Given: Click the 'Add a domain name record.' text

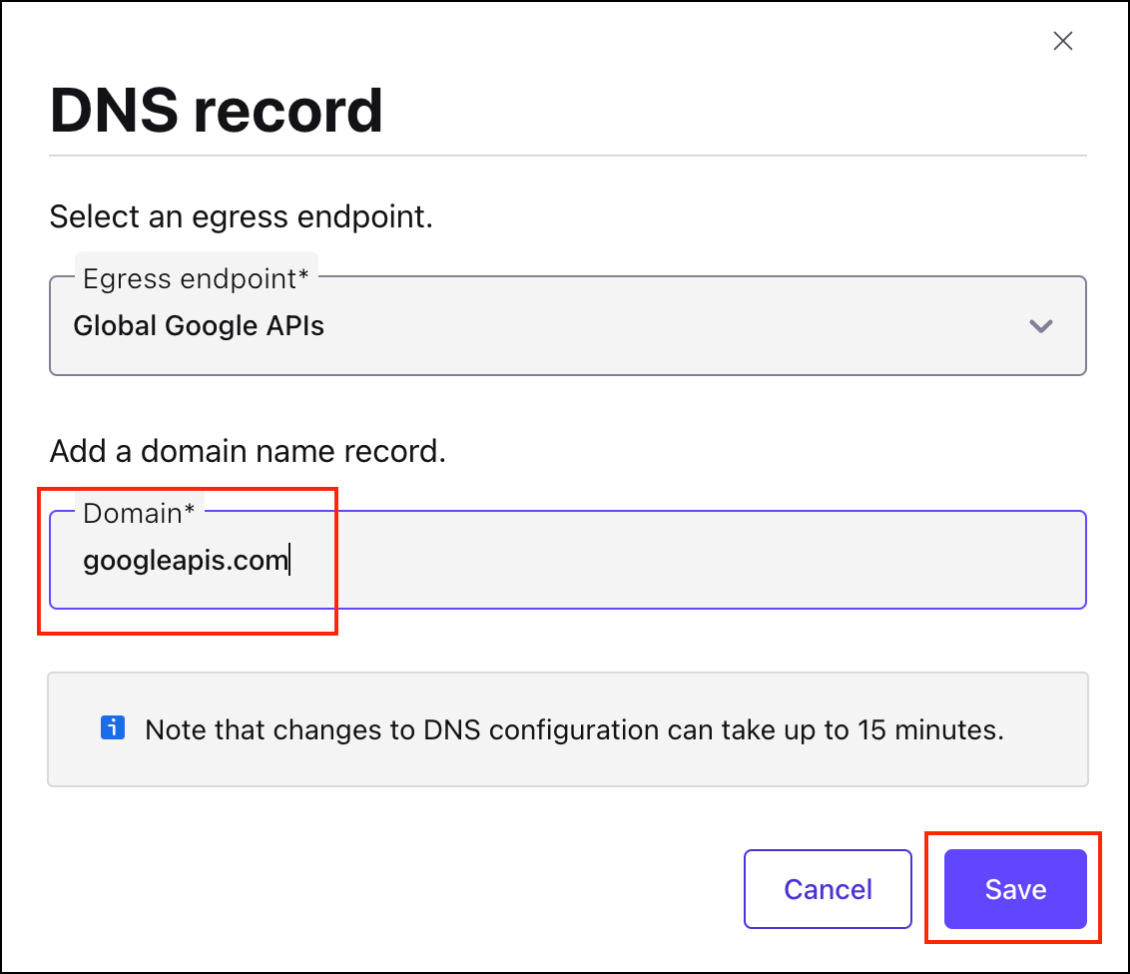Looking at the screenshot, I should 247,451.
